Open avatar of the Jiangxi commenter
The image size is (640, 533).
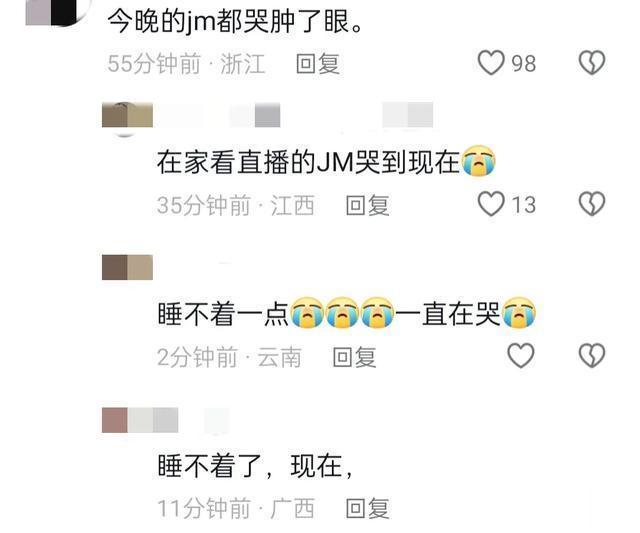pos(127,115)
